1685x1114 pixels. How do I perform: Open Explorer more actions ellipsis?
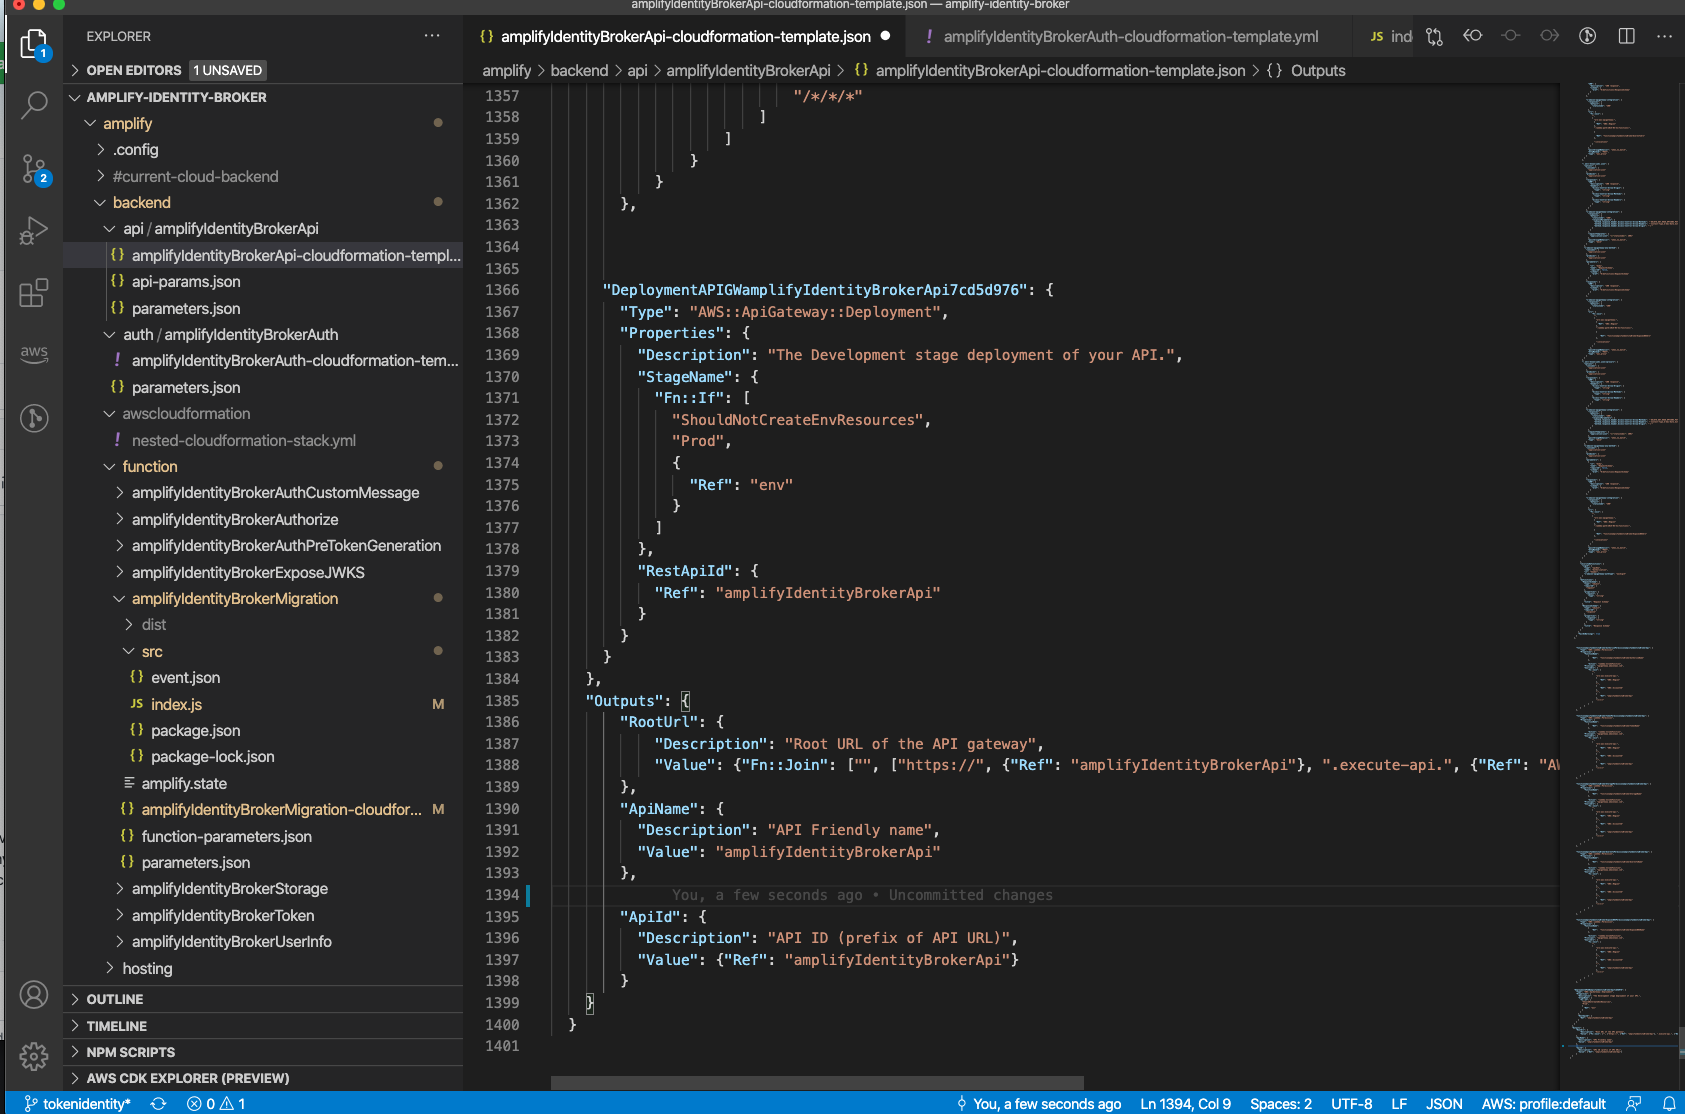[432, 36]
